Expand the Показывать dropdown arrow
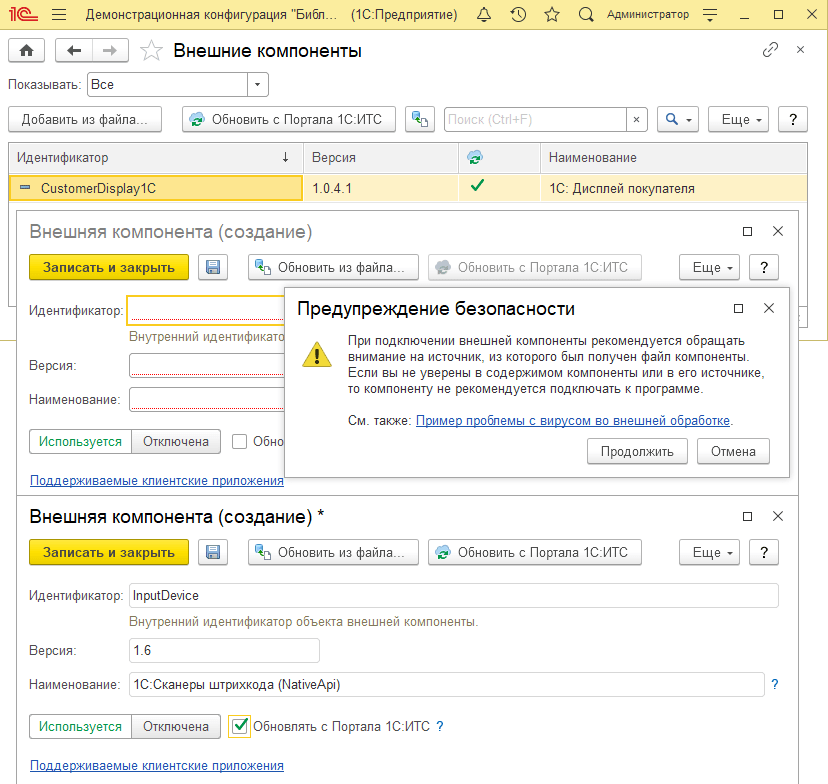828x784 pixels. (x=258, y=84)
